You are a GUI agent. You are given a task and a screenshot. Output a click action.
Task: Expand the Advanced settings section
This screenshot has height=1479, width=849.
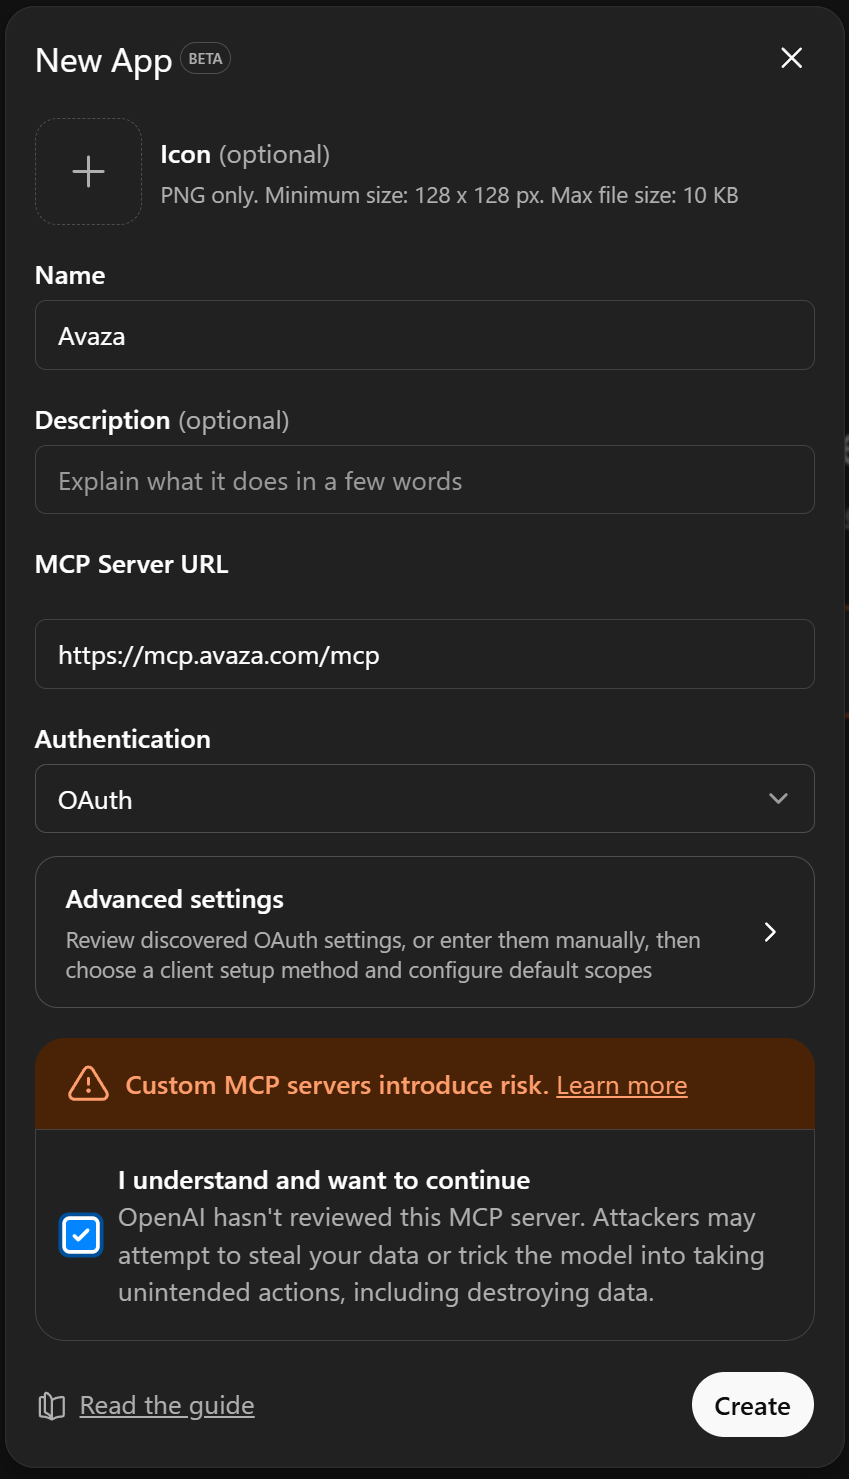point(400,900)
